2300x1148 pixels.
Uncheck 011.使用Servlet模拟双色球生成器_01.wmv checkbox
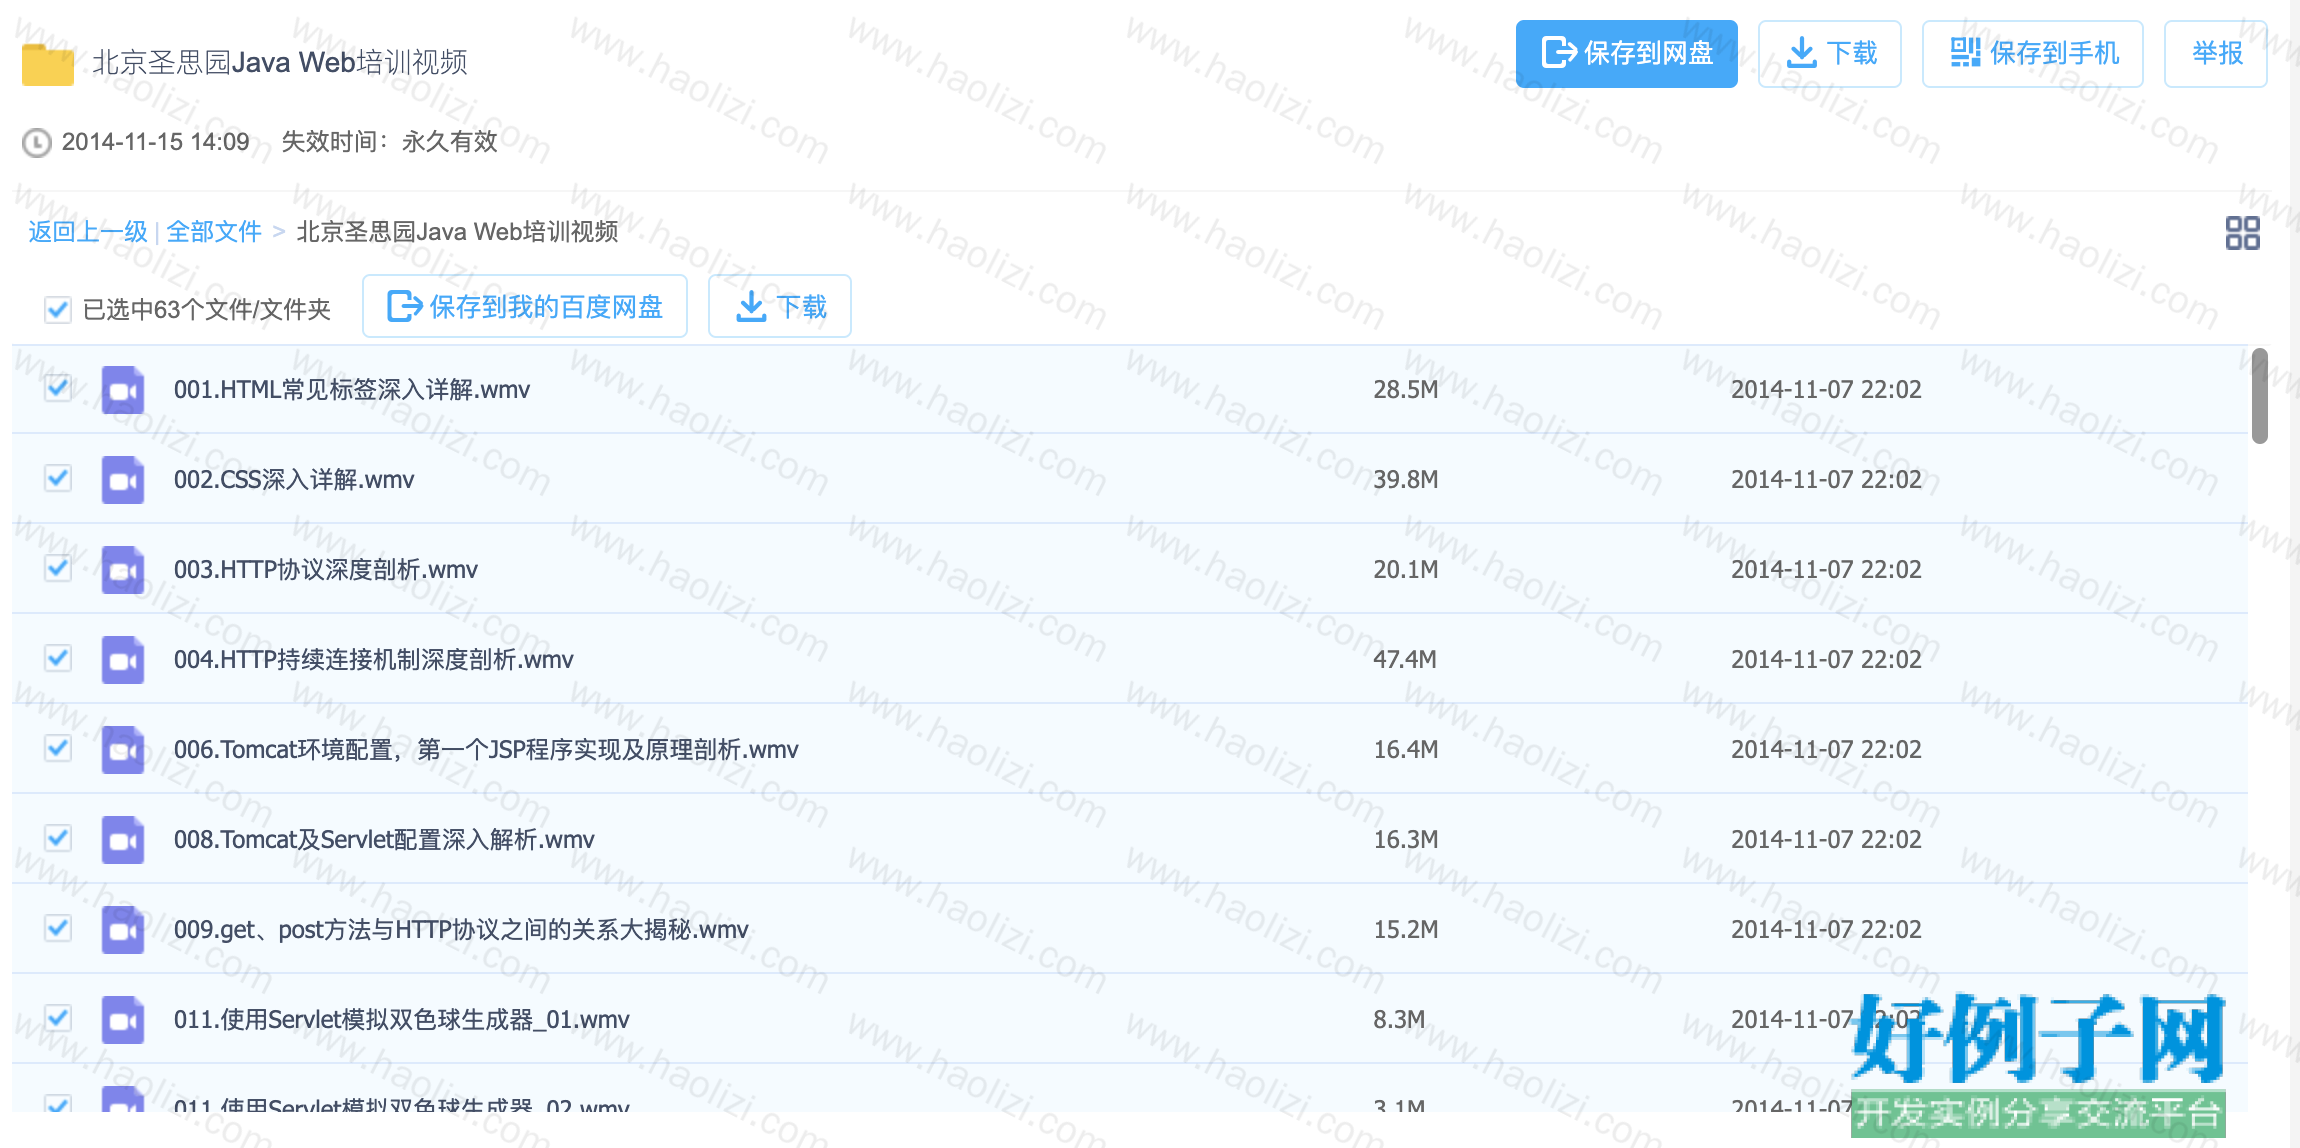tap(58, 1017)
